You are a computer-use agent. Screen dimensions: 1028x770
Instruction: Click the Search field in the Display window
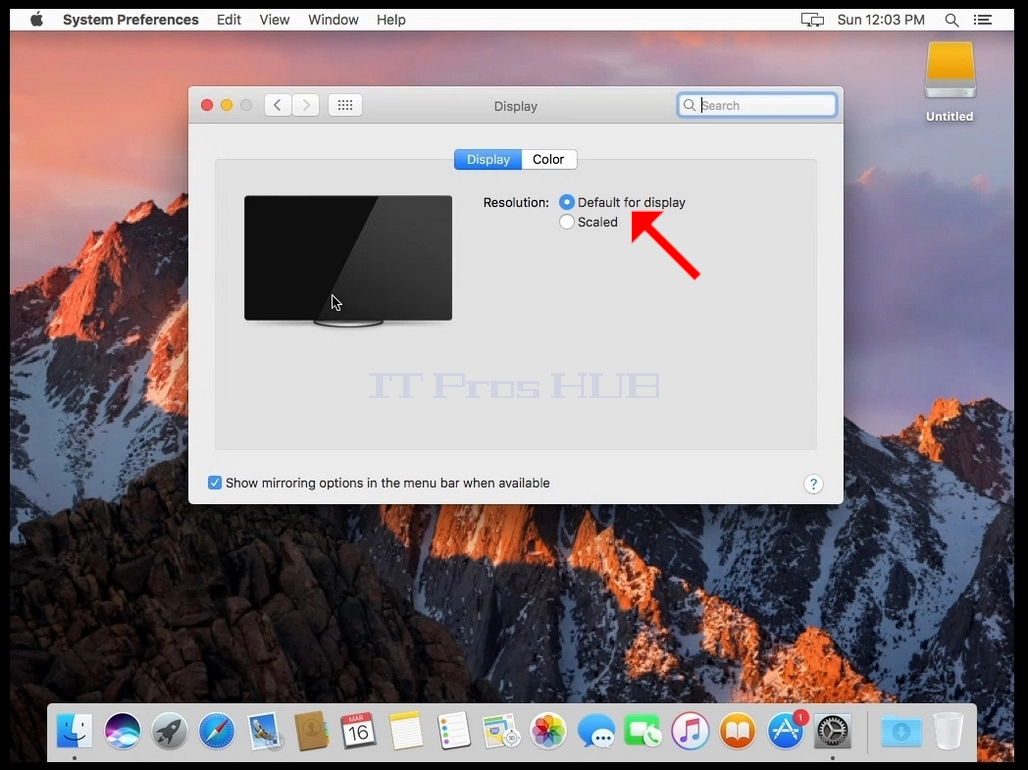757,105
